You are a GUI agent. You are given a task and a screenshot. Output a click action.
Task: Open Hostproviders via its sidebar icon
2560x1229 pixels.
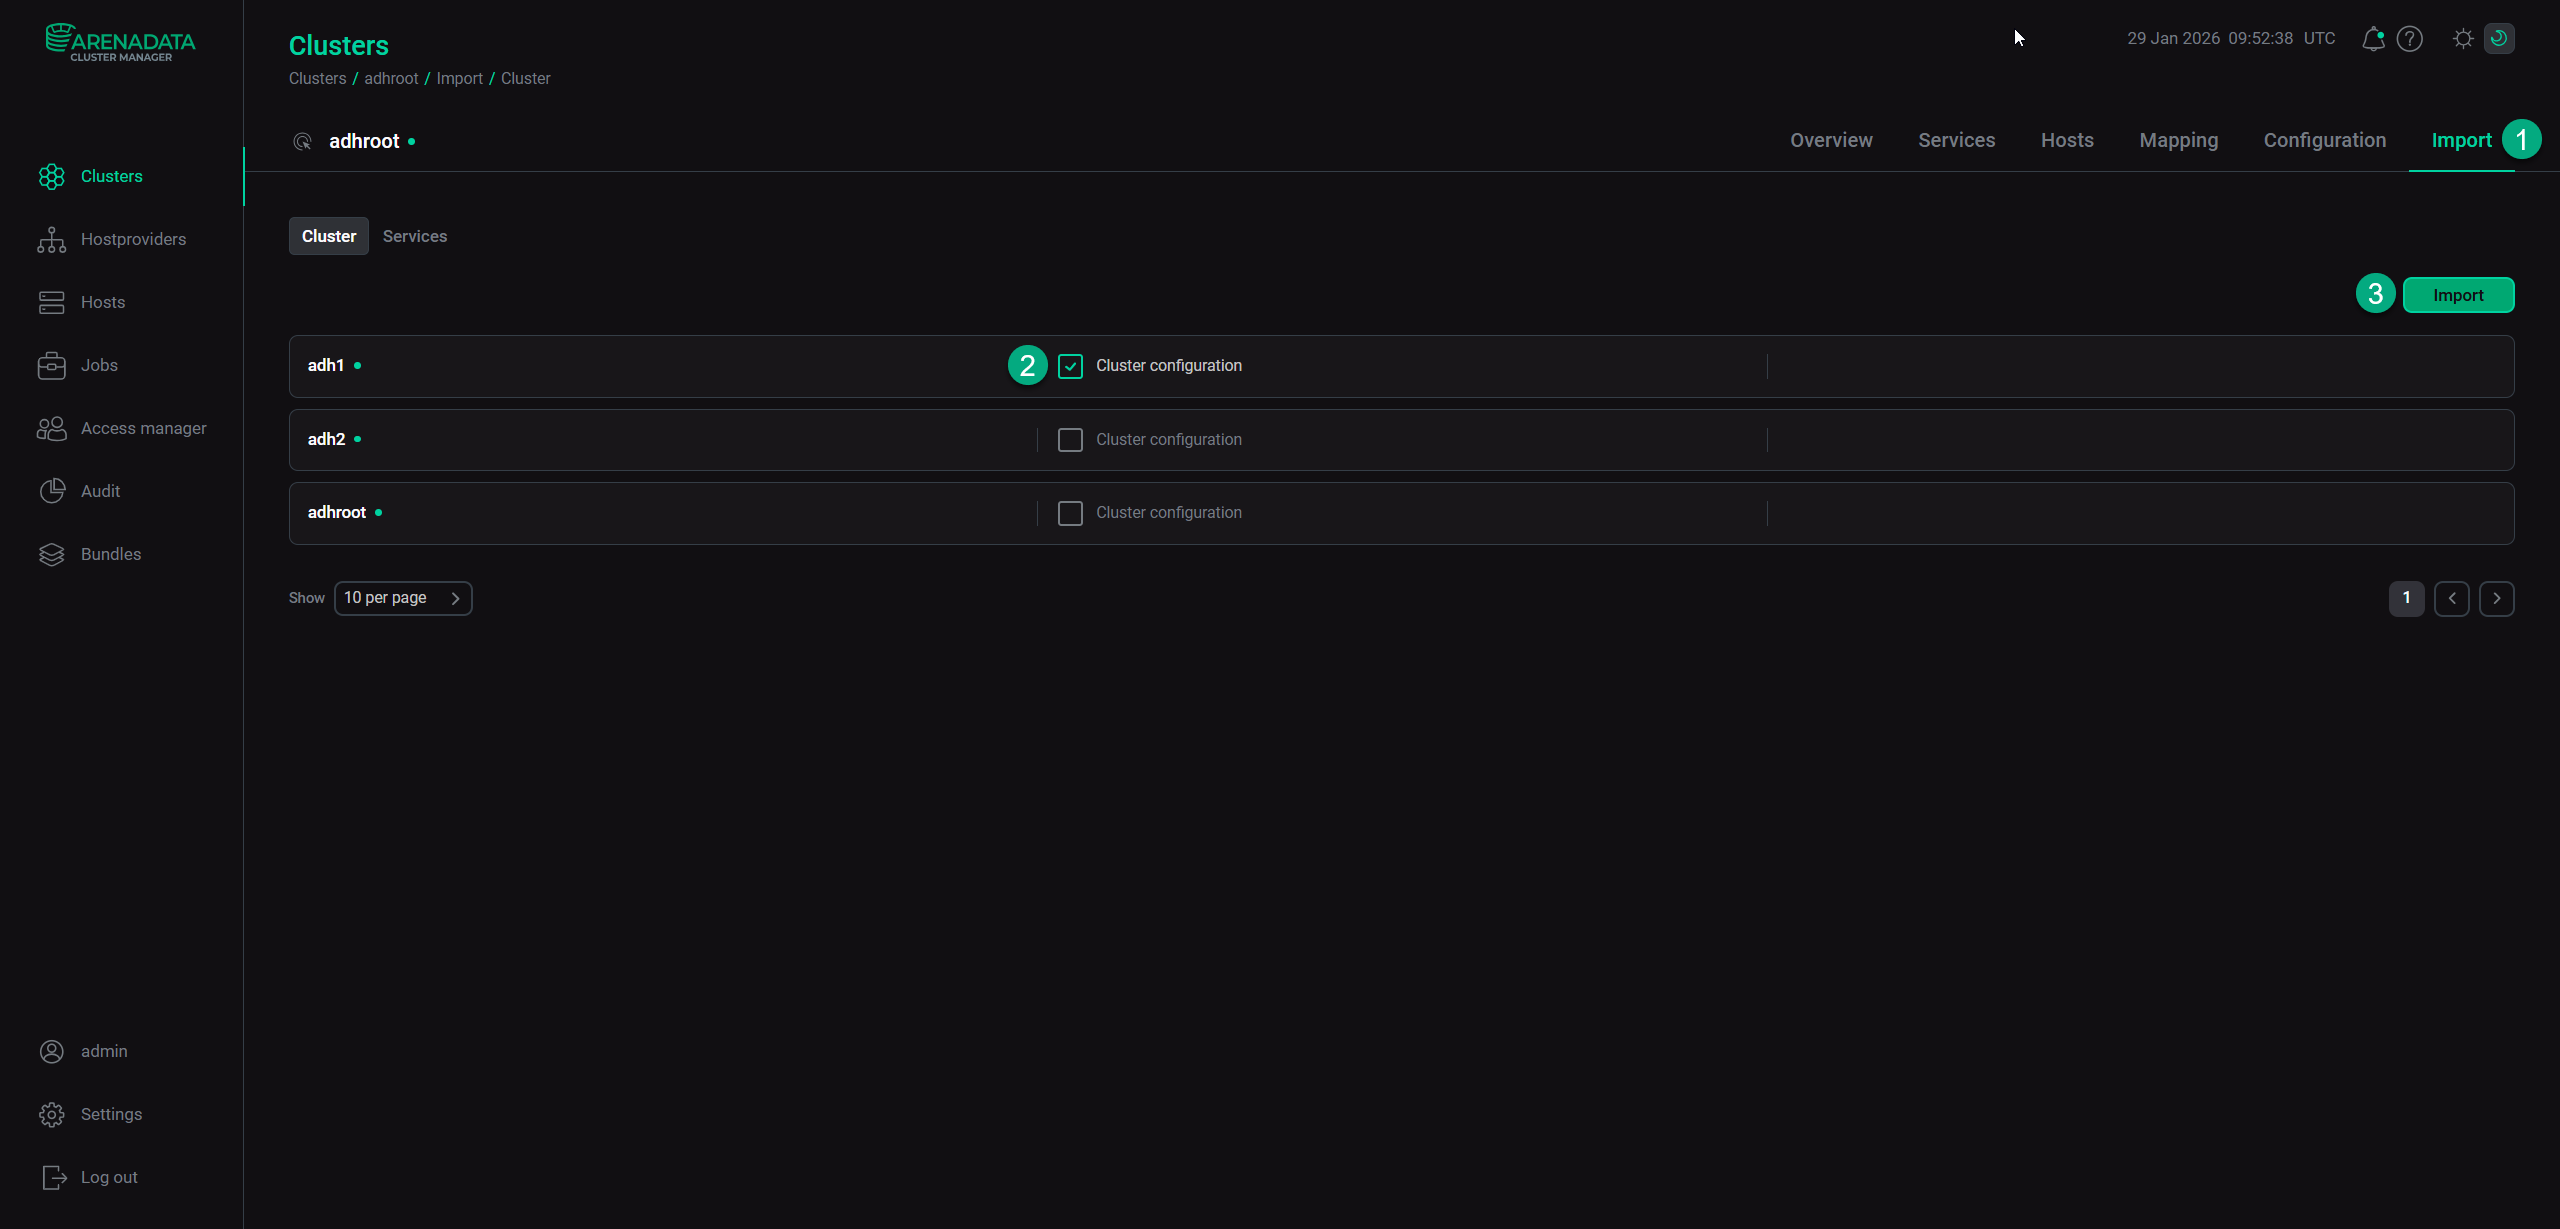(x=52, y=240)
